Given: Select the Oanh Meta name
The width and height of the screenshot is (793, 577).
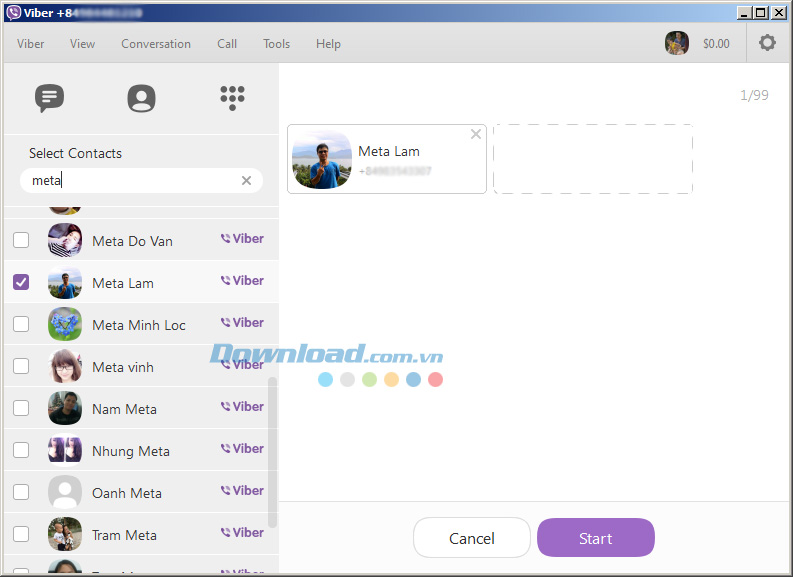Looking at the screenshot, I should (127, 493).
